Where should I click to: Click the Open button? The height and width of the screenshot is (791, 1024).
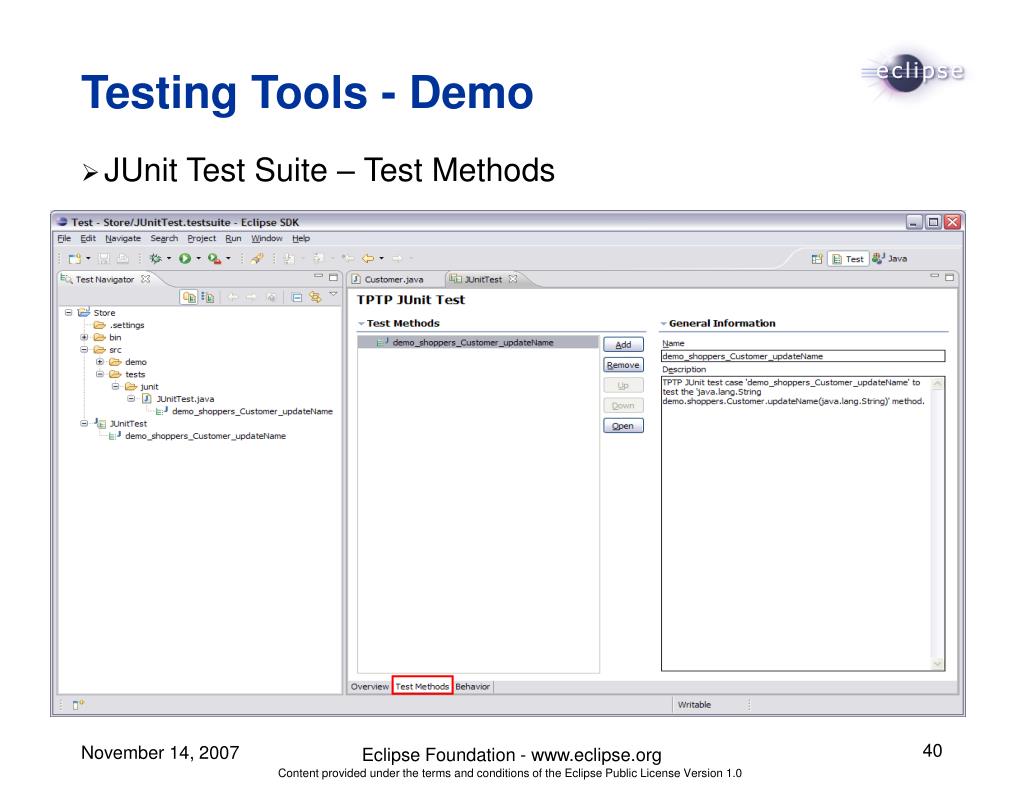pos(623,426)
